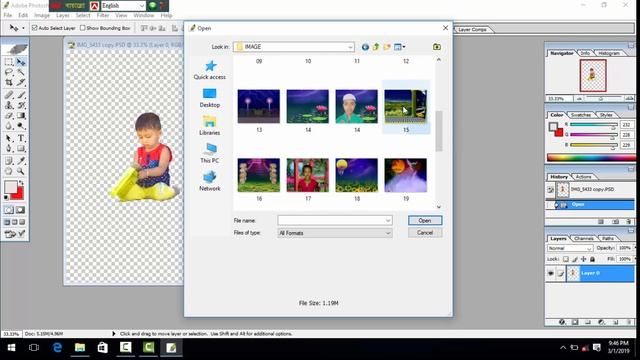This screenshot has height=360, width=640.
Task: Pick the Gradient tool
Action: [21, 116]
